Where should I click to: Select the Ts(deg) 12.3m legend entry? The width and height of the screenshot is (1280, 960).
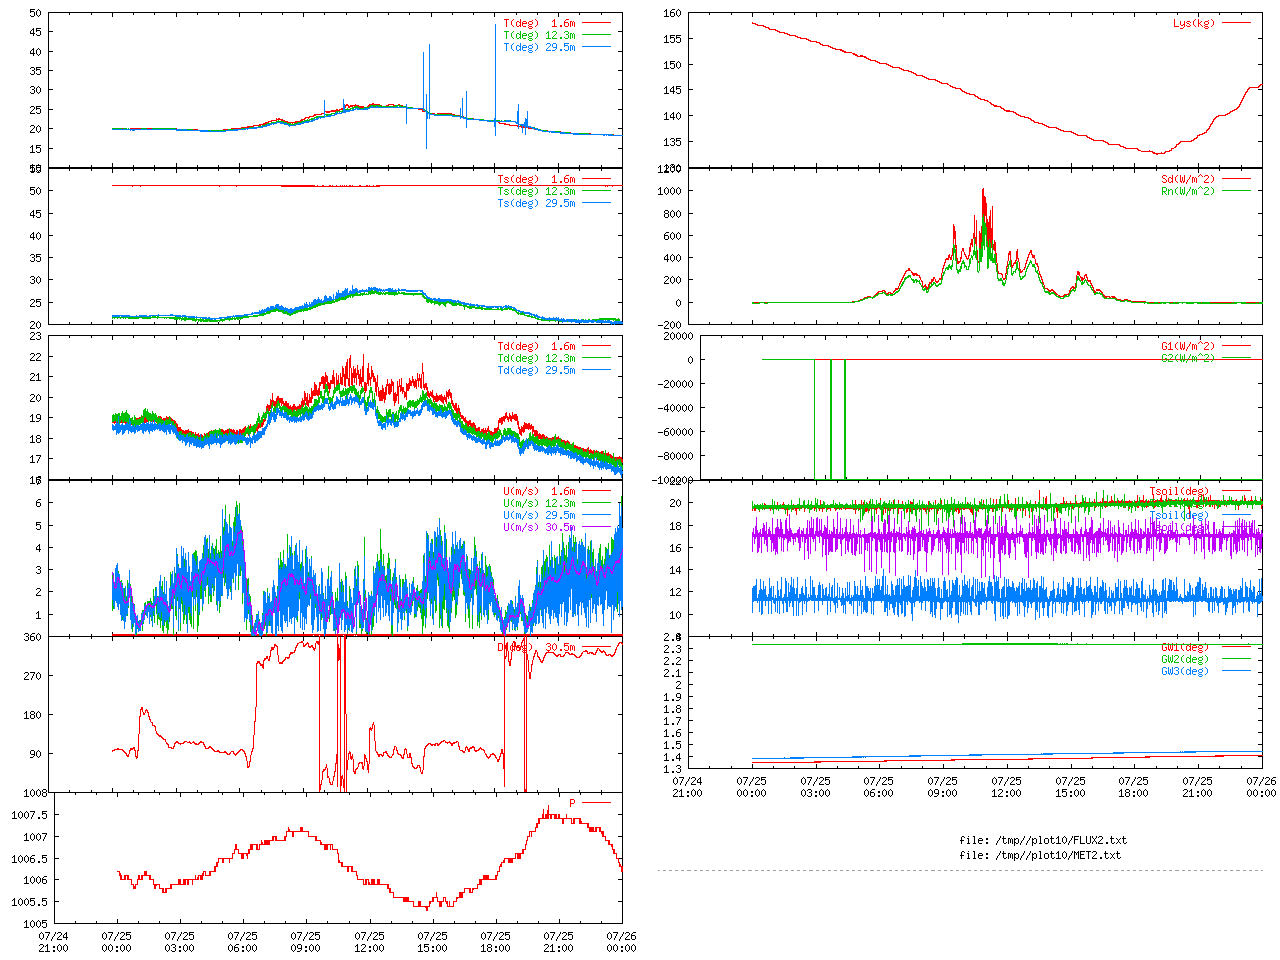pyautogui.click(x=536, y=191)
